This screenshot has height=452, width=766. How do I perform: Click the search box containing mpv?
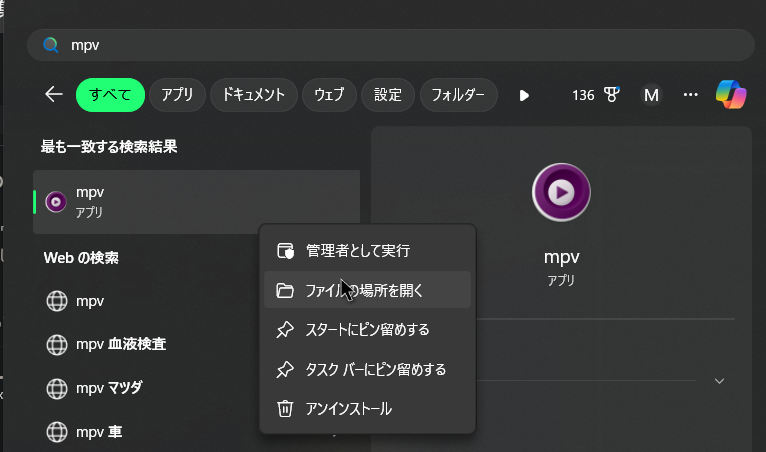(391, 45)
